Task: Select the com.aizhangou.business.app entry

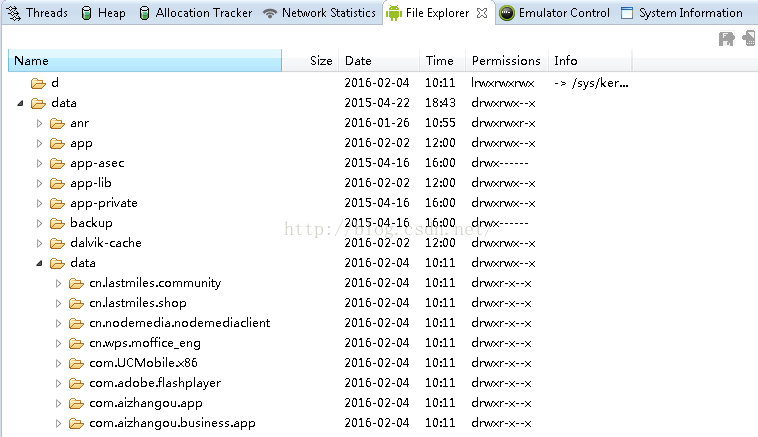Action: [x=172, y=423]
